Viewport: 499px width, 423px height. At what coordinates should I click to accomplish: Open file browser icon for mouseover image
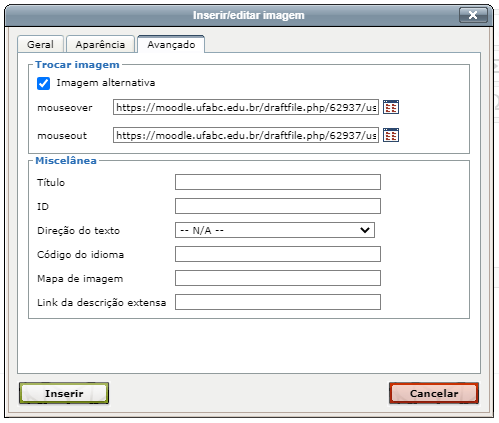click(x=391, y=107)
